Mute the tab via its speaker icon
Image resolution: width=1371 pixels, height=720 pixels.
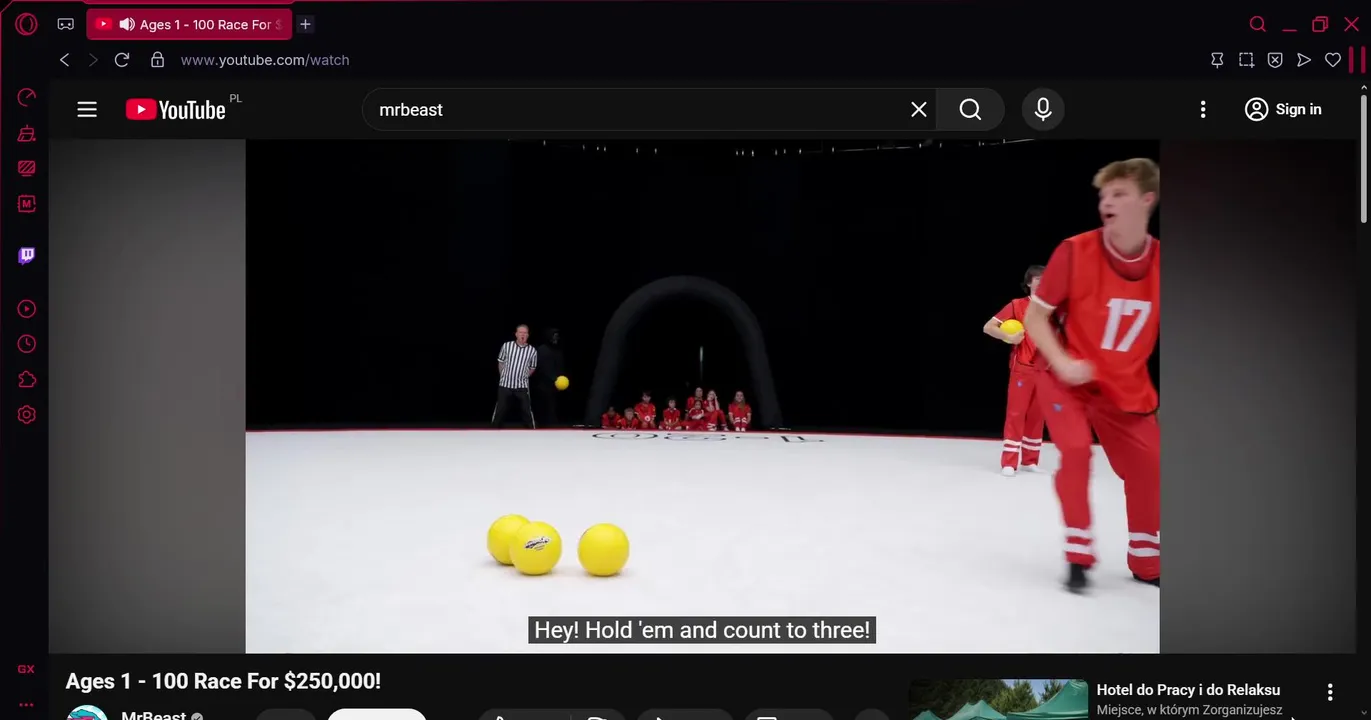[x=127, y=24]
